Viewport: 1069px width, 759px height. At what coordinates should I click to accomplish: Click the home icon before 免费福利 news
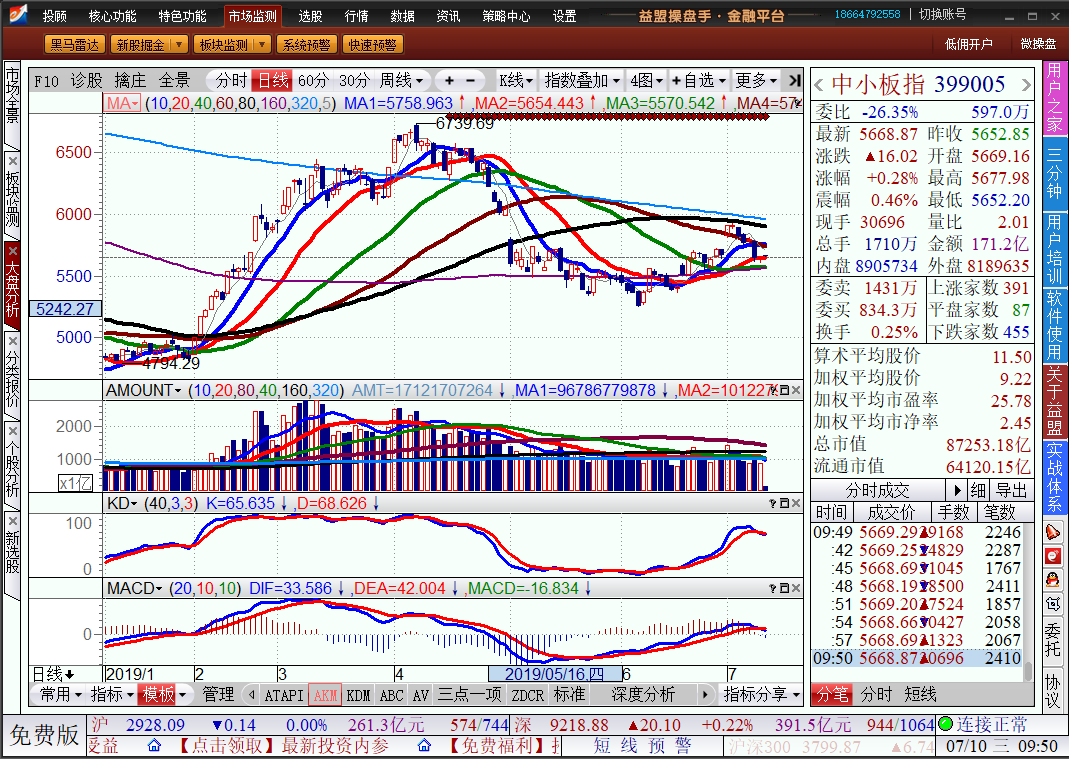(424, 745)
